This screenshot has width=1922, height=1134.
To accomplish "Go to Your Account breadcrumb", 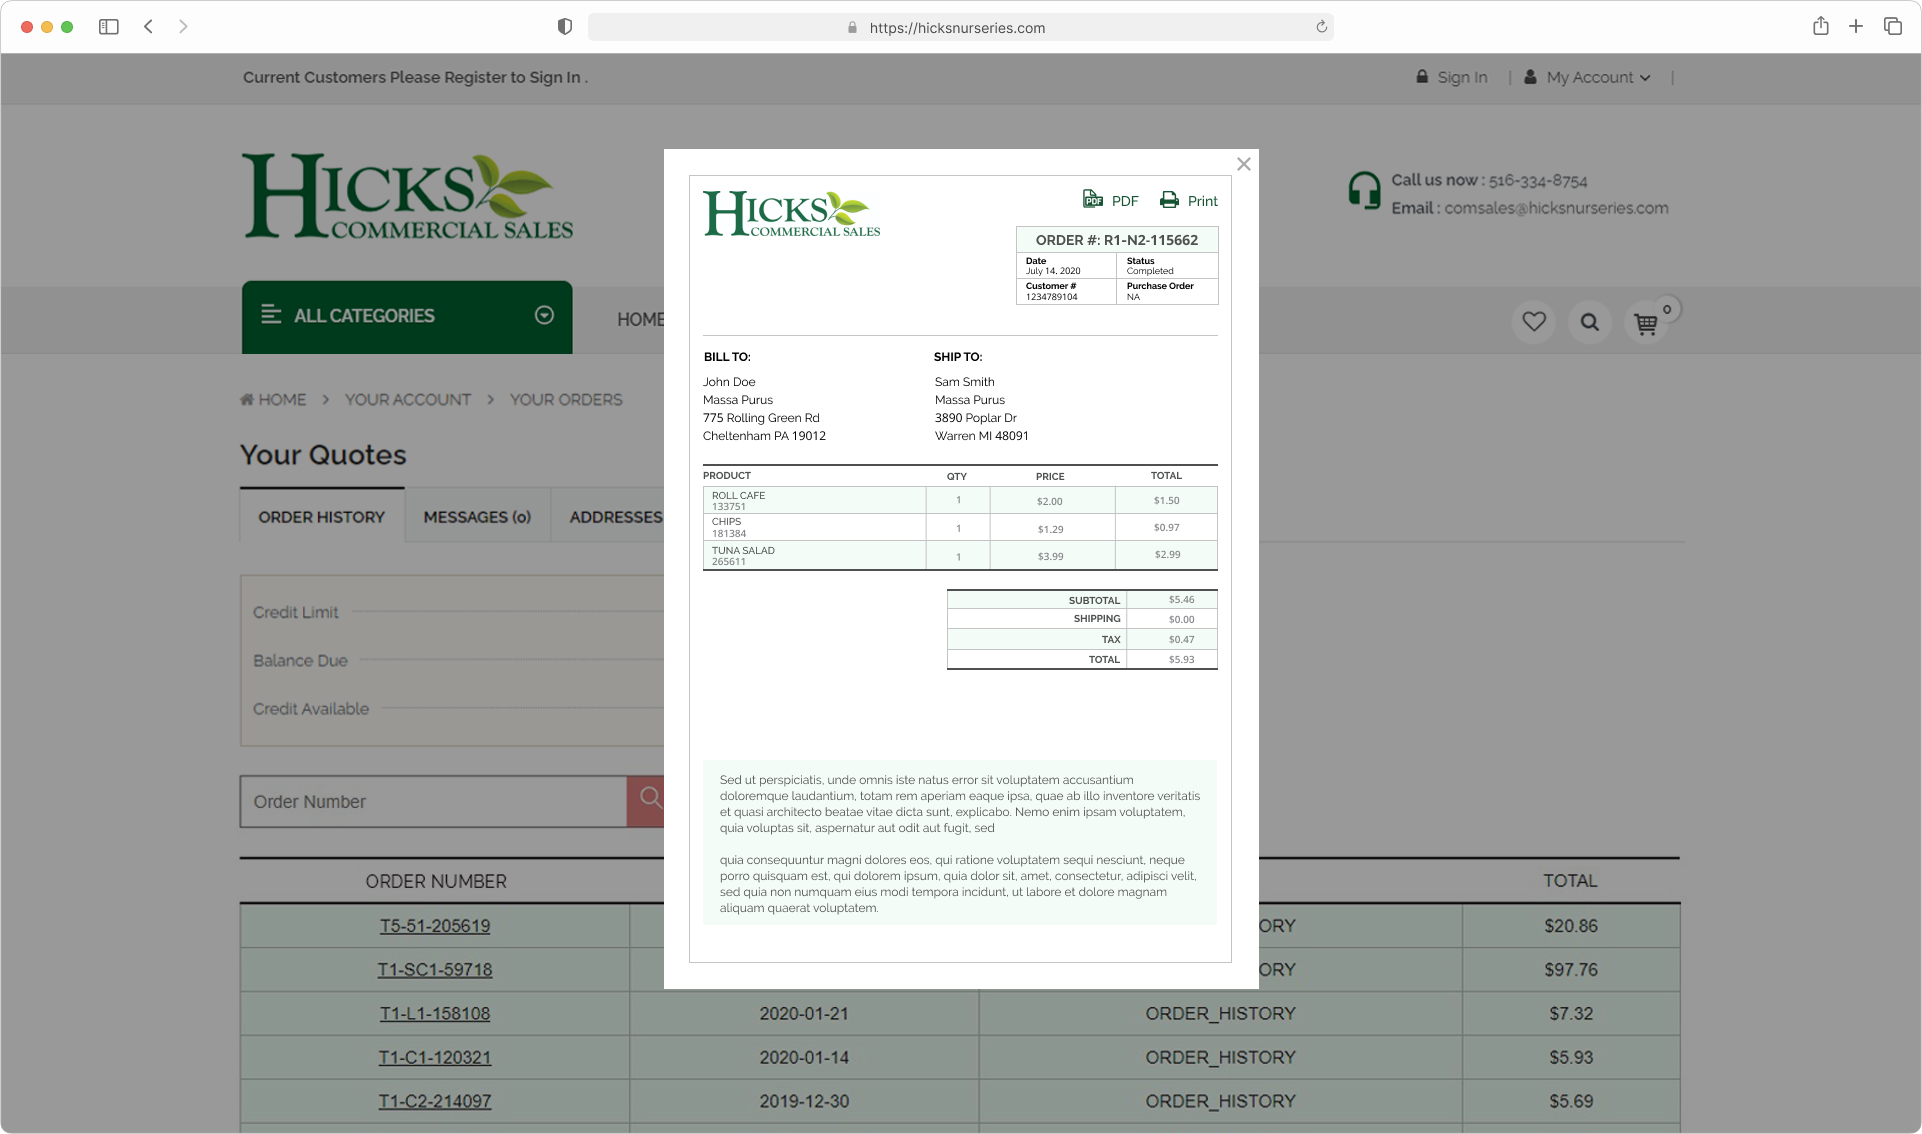I will (407, 399).
